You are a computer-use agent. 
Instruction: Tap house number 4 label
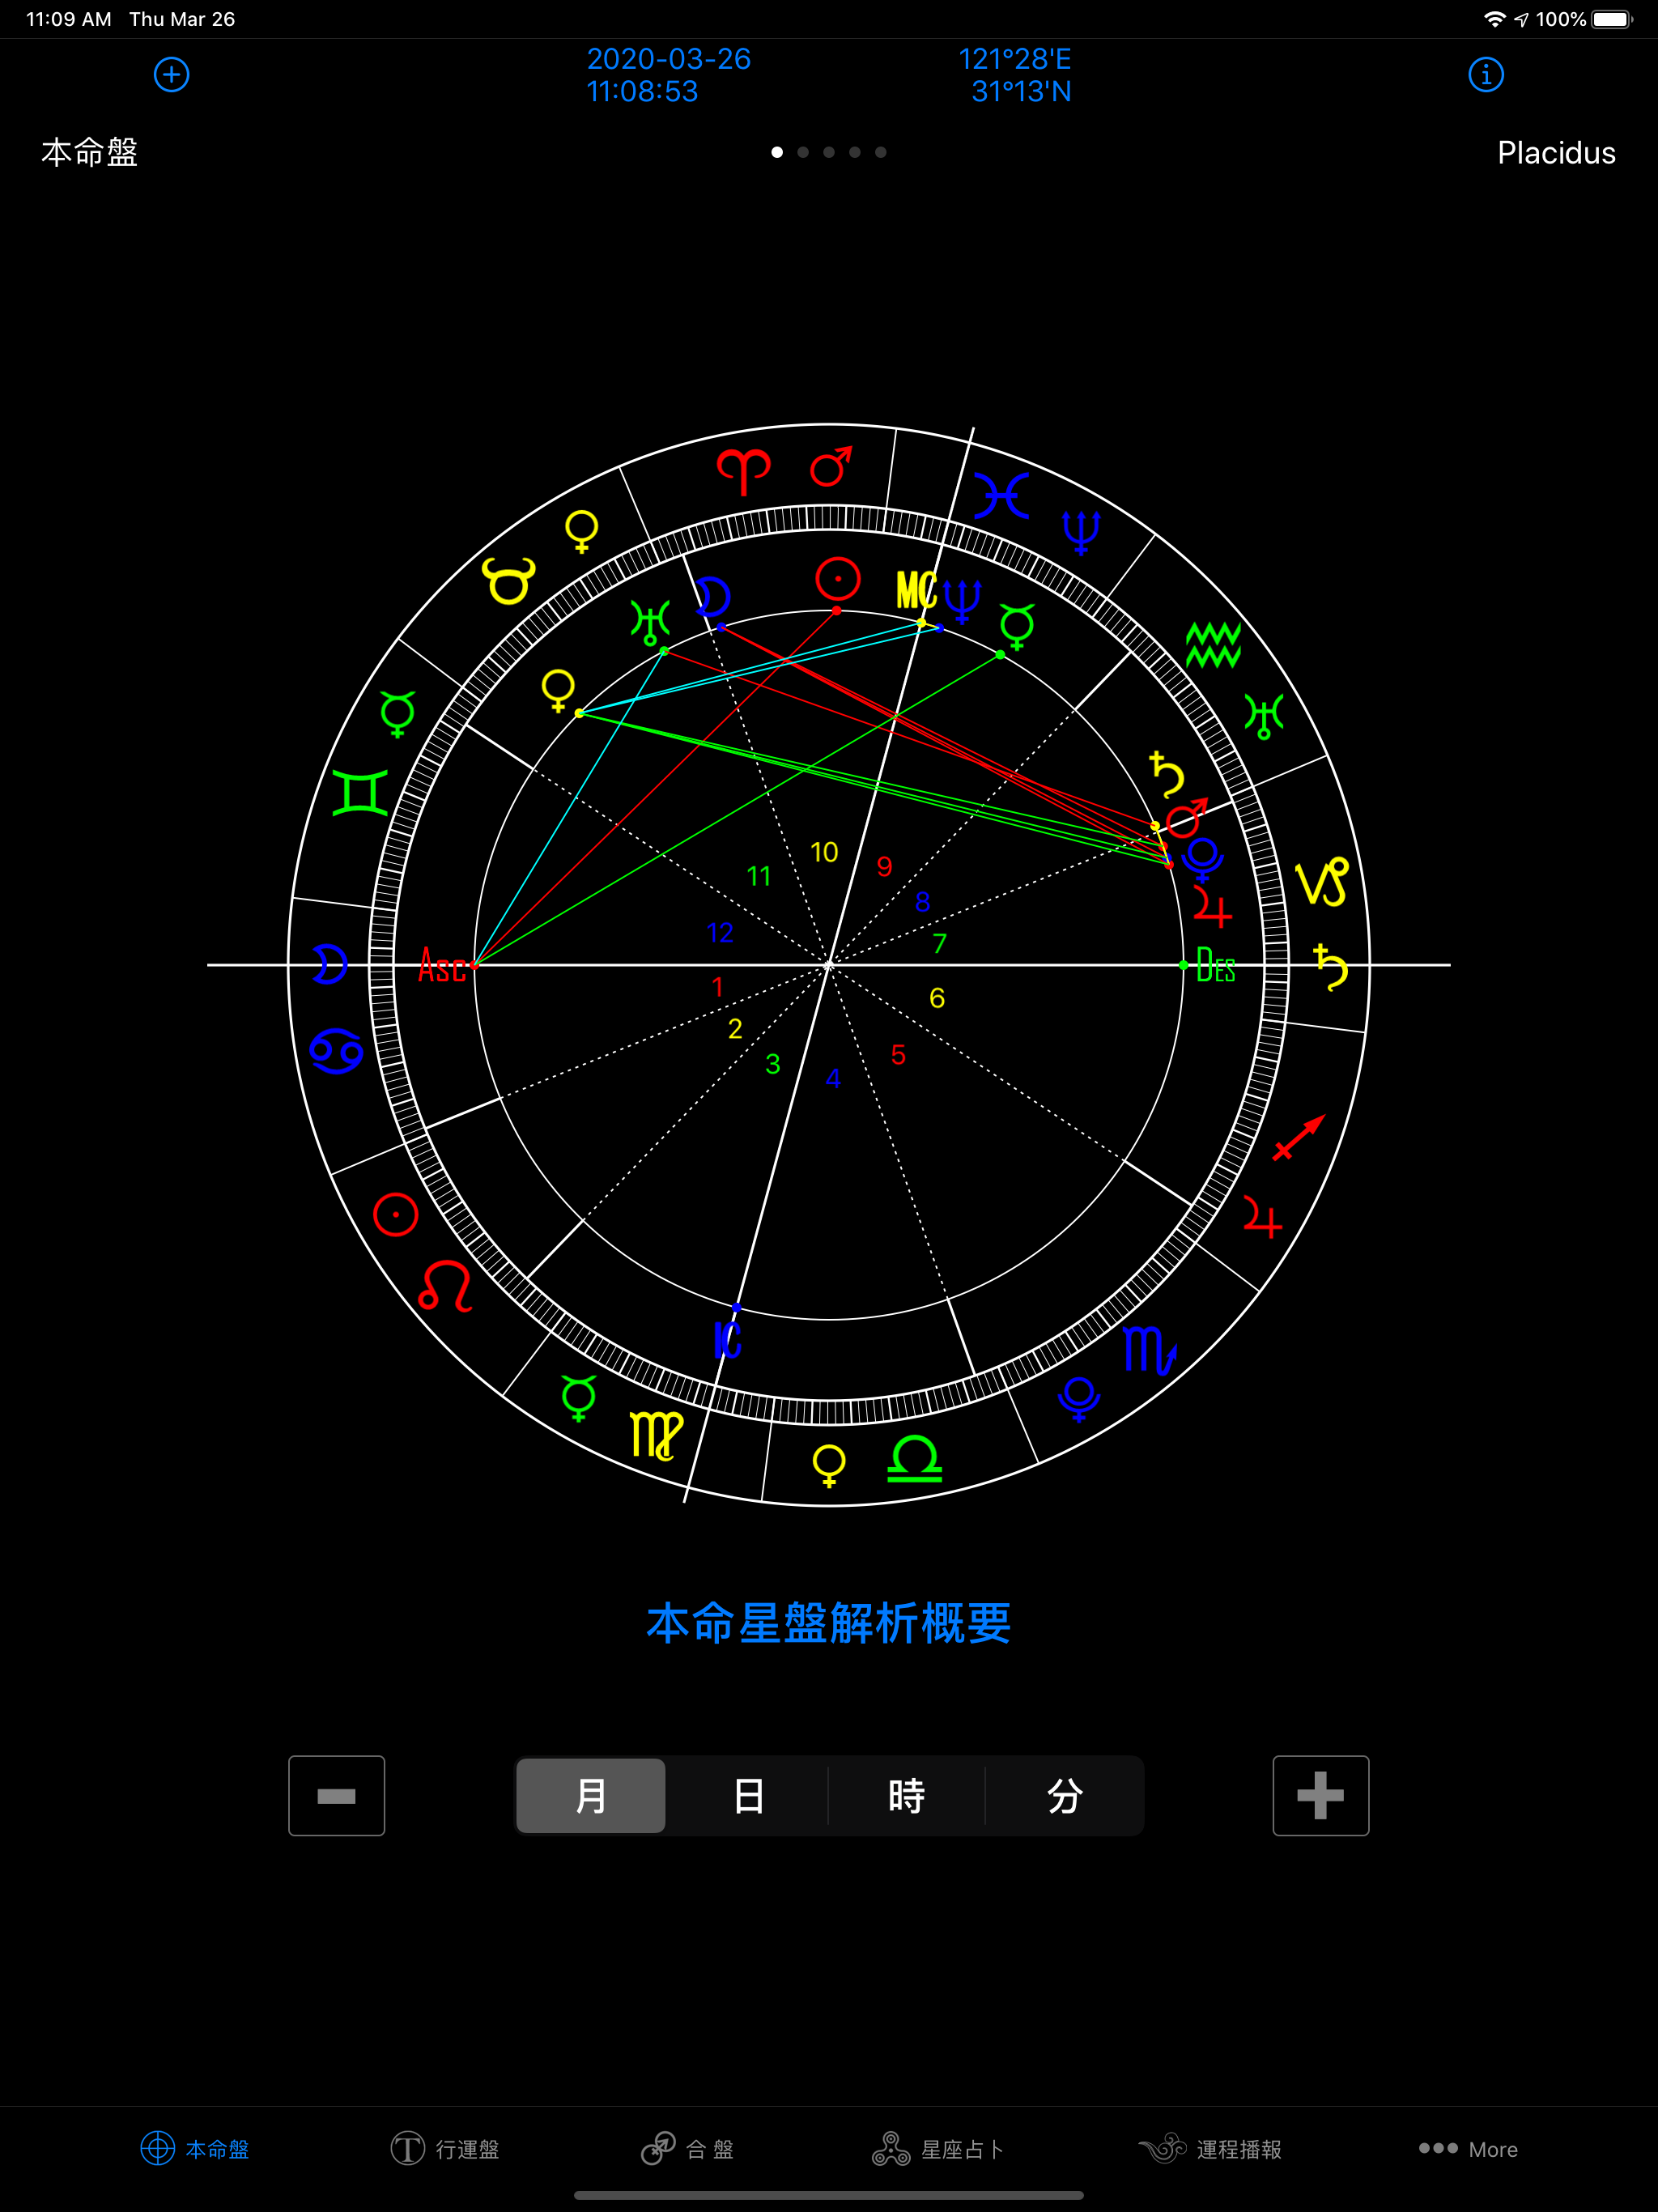(833, 1078)
